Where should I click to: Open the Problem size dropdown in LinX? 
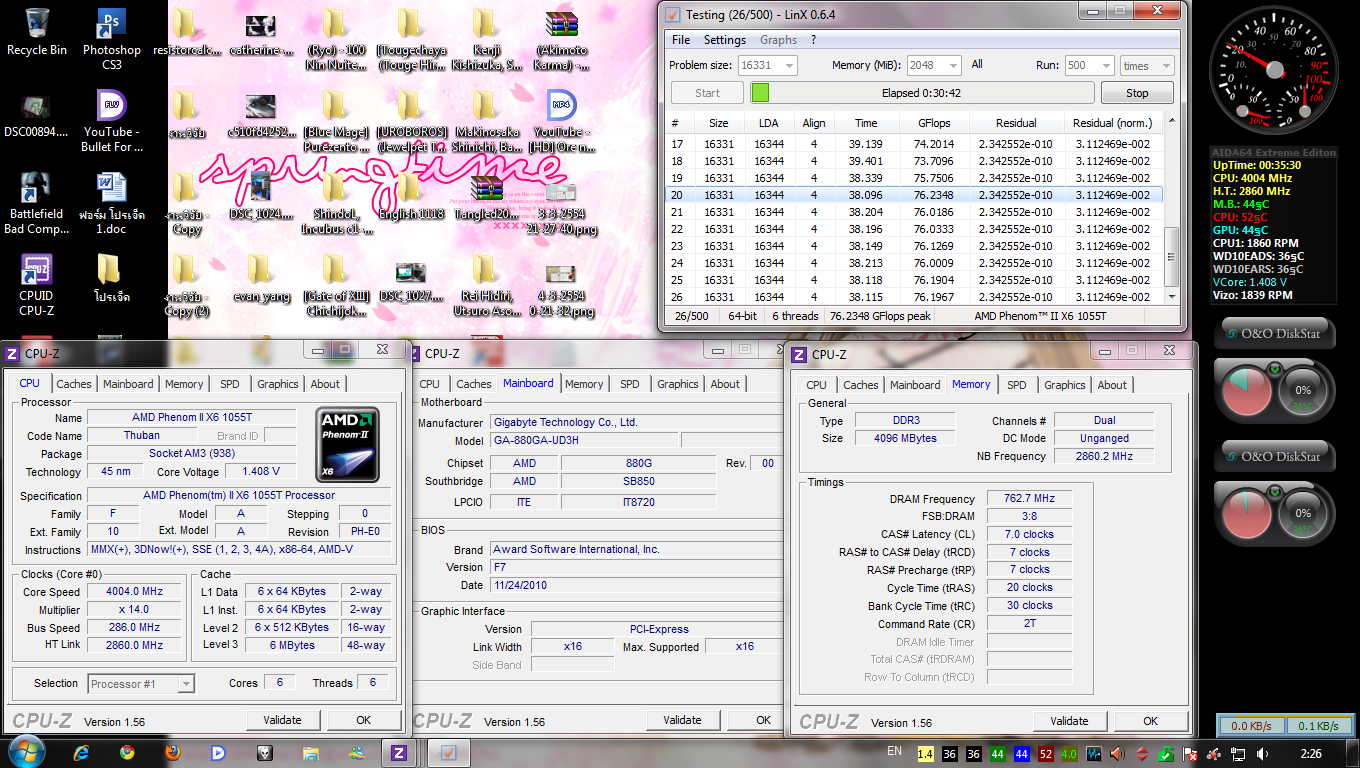[788, 66]
